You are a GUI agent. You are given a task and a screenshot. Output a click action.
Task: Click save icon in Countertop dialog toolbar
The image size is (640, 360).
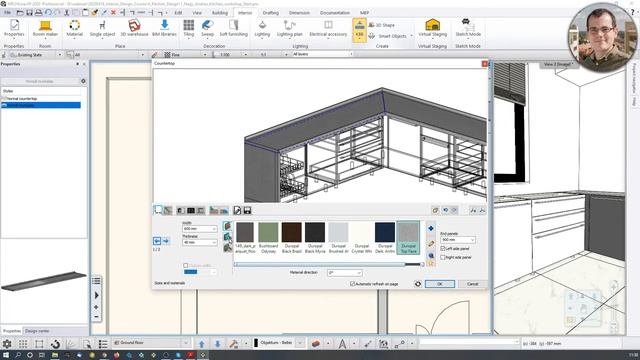pyautogui.click(x=247, y=211)
